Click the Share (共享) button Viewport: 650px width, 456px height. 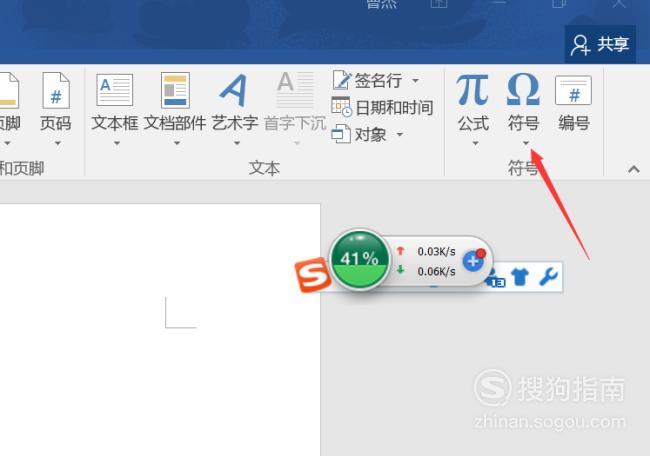click(600, 44)
